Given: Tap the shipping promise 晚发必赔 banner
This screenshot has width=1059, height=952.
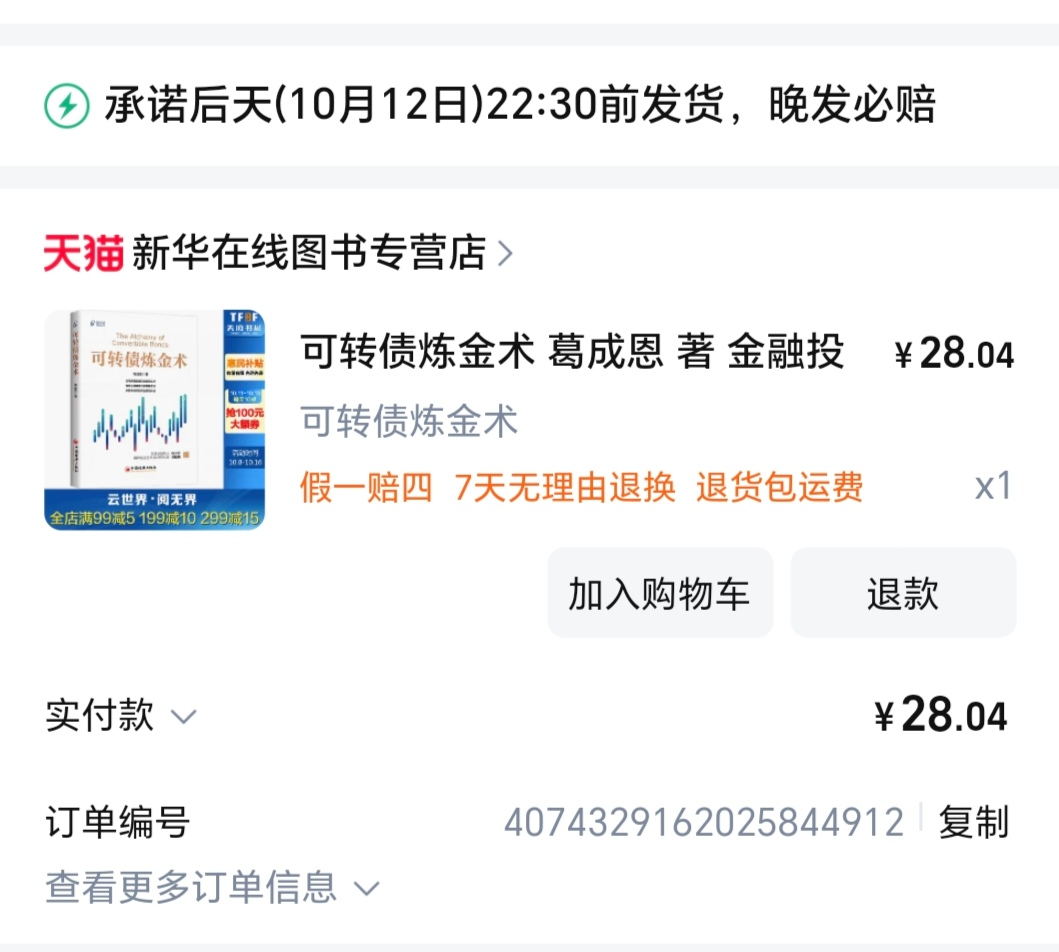Looking at the screenshot, I should pos(530,105).
